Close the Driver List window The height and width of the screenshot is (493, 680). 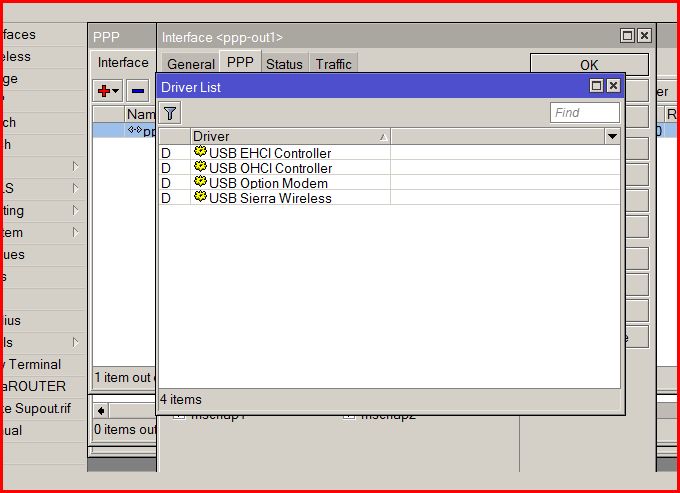[613, 85]
